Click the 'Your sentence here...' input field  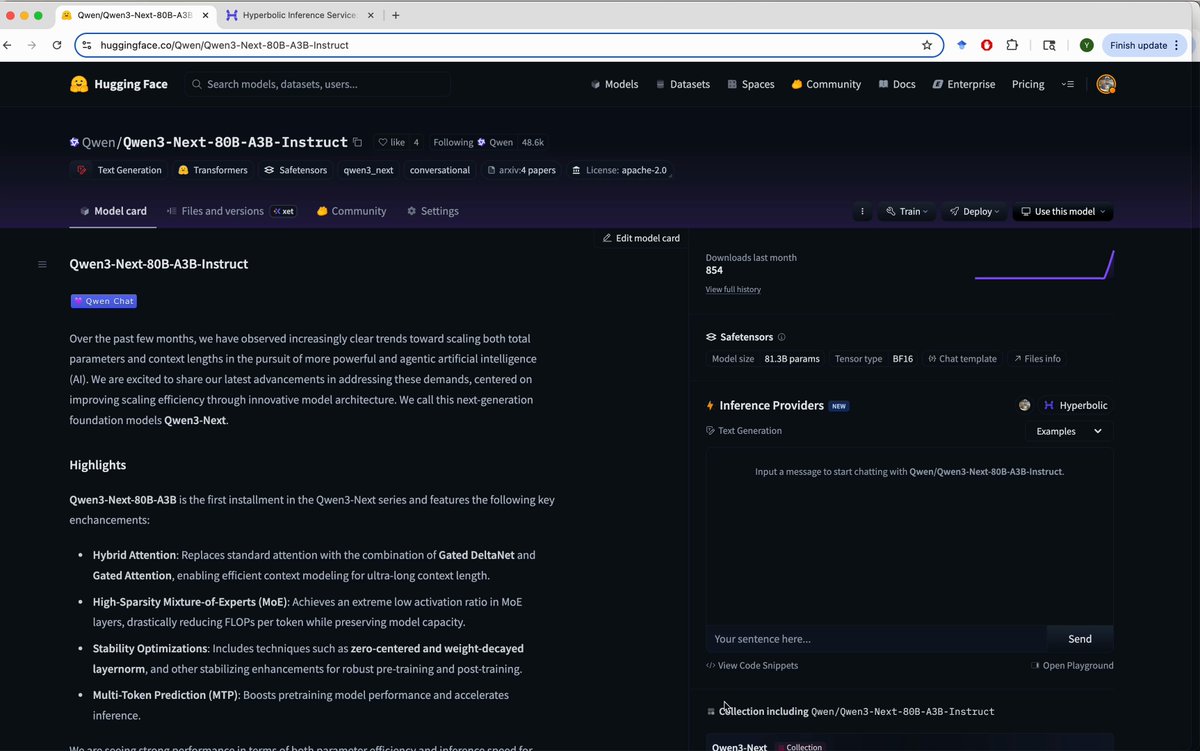(x=875, y=639)
